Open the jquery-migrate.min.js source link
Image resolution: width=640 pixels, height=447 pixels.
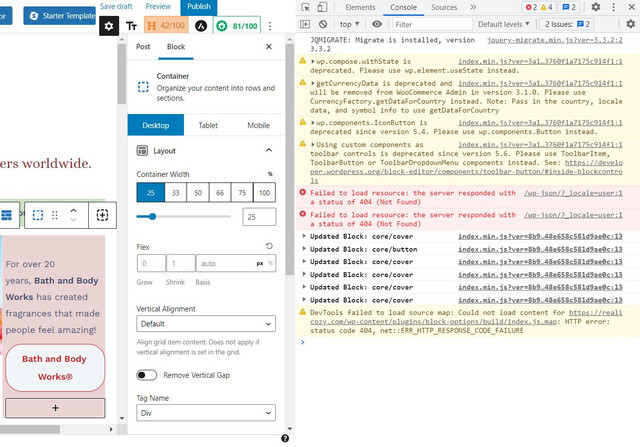click(x=555, y=40)
